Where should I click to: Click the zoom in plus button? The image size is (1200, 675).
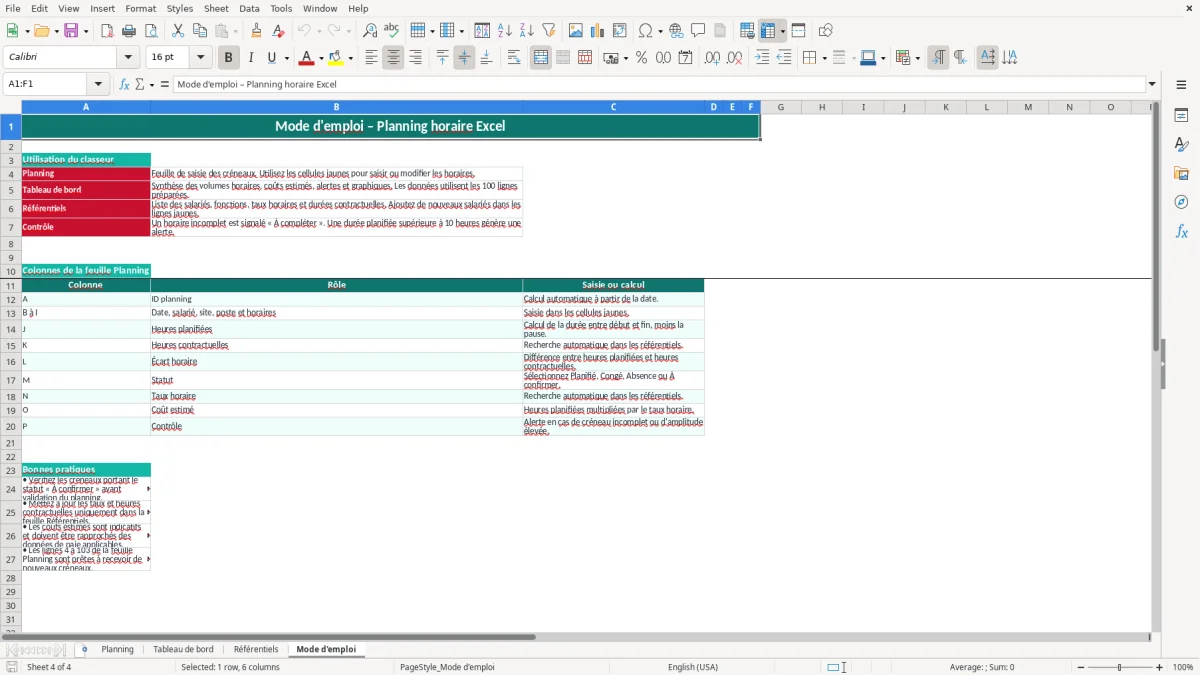click(1160, 667)
